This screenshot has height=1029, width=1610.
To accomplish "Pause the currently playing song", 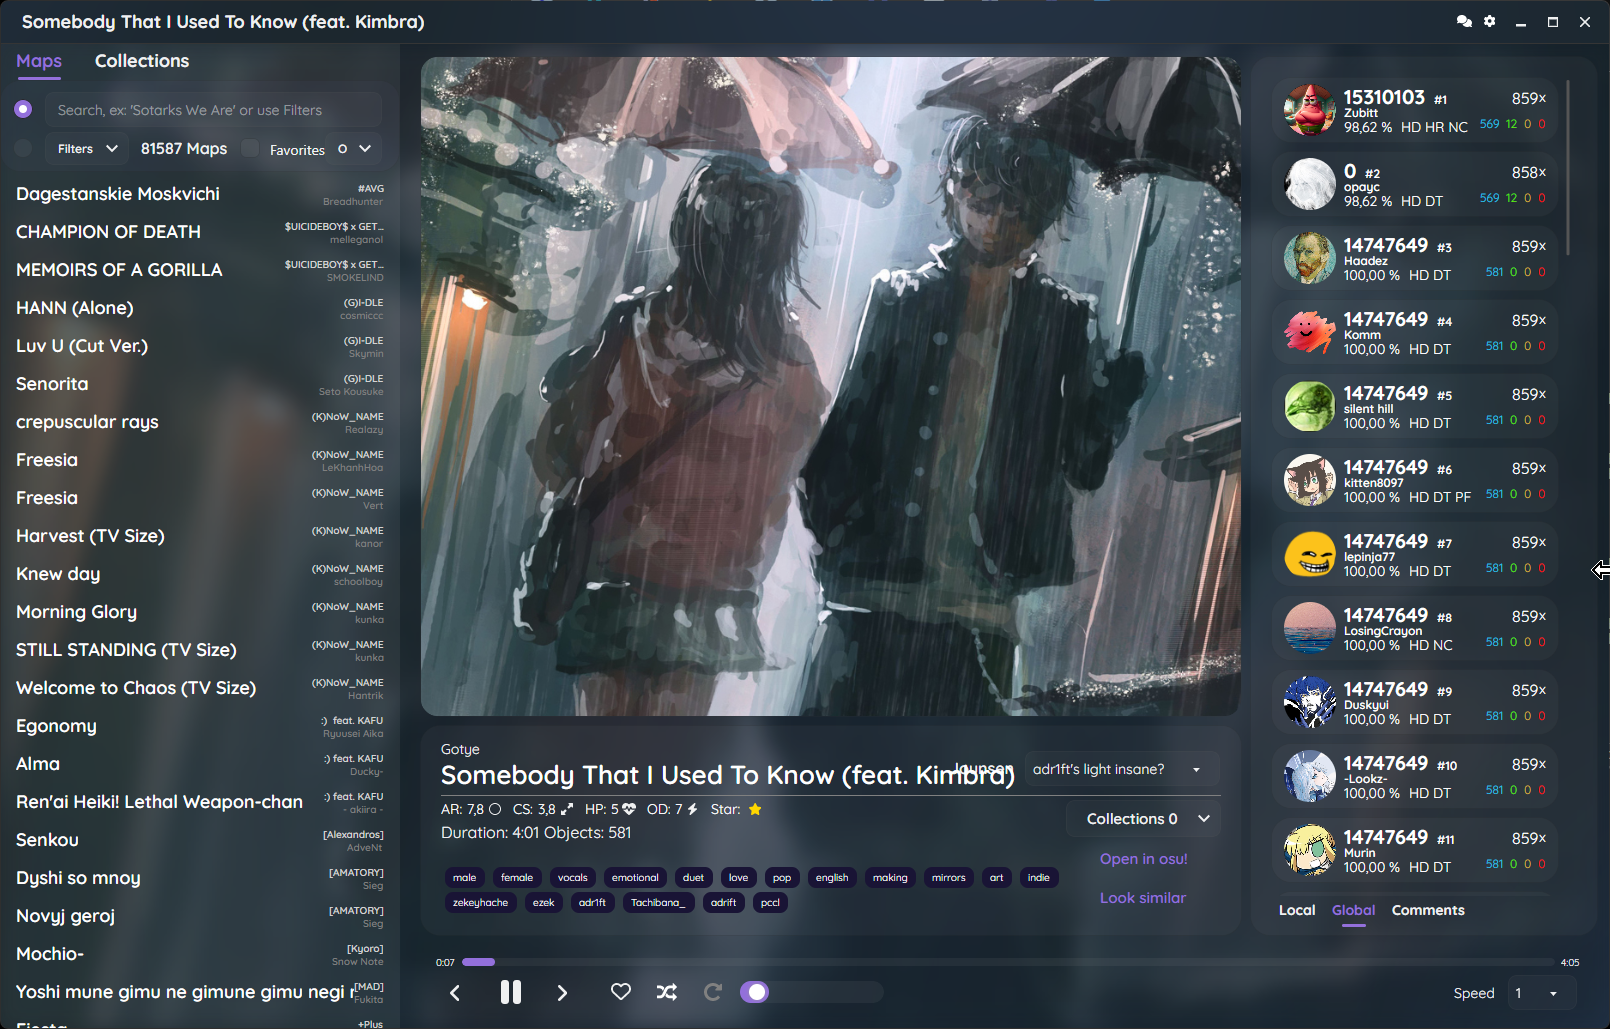I will coord(510,992).
